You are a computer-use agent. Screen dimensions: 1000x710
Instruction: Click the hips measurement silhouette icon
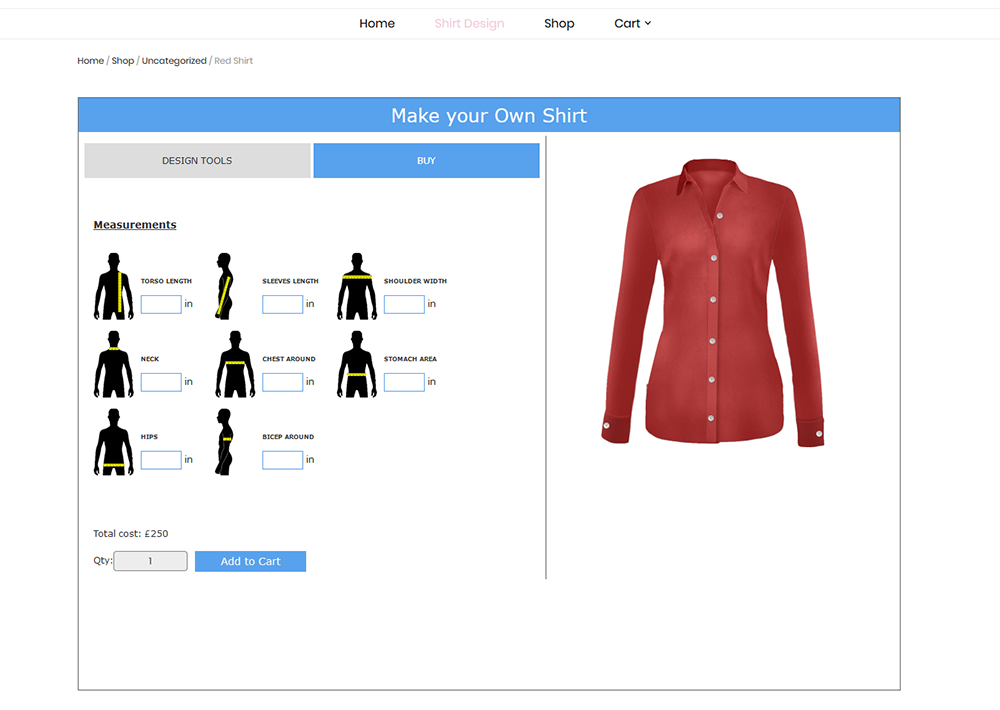(114, 442)
